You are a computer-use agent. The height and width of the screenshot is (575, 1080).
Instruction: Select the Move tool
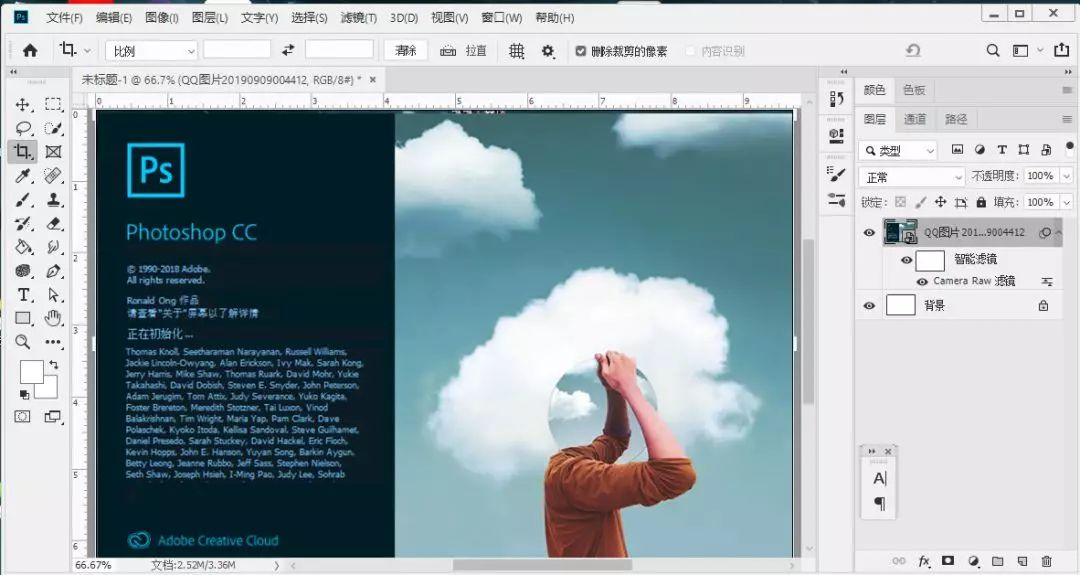[22, 105]
